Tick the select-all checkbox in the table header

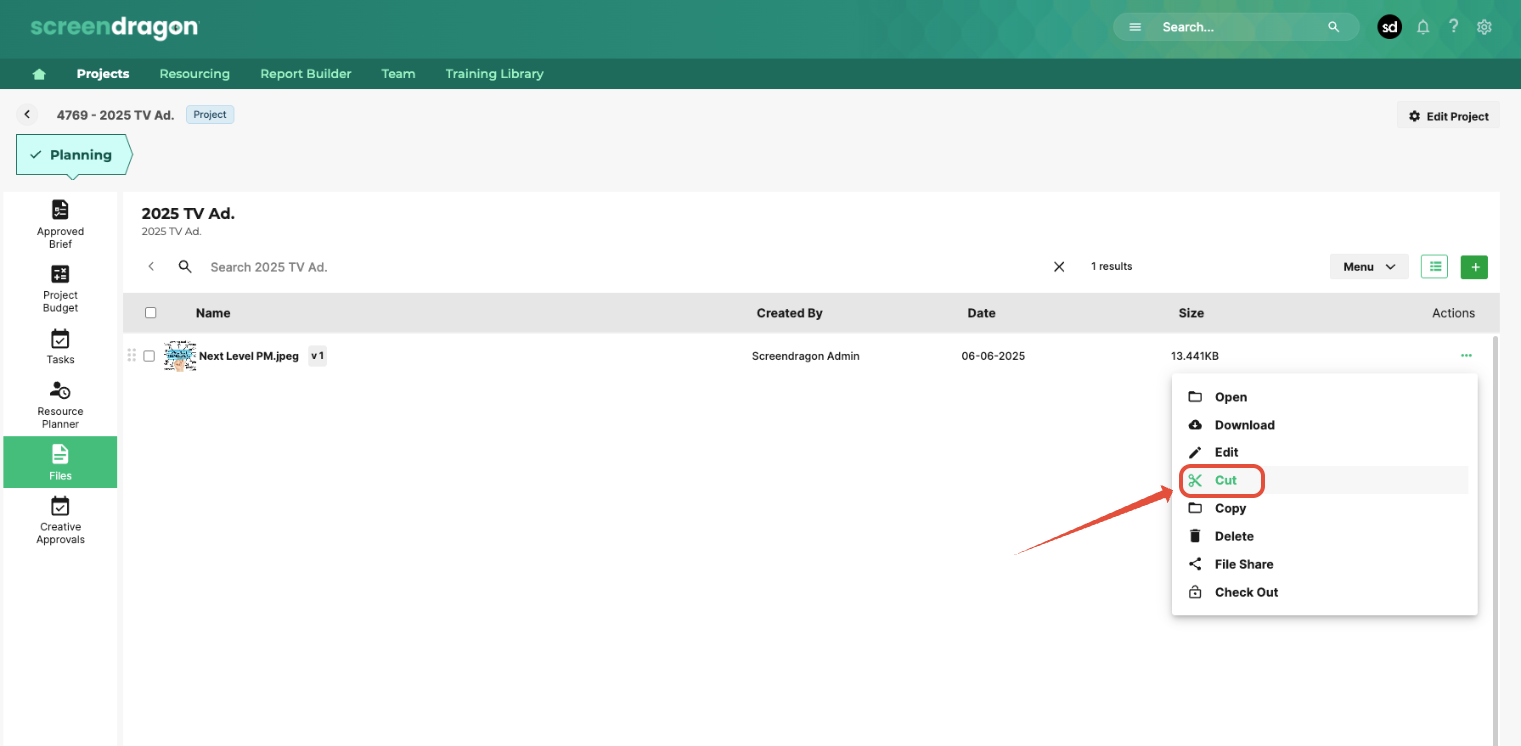tap(151, 313)
